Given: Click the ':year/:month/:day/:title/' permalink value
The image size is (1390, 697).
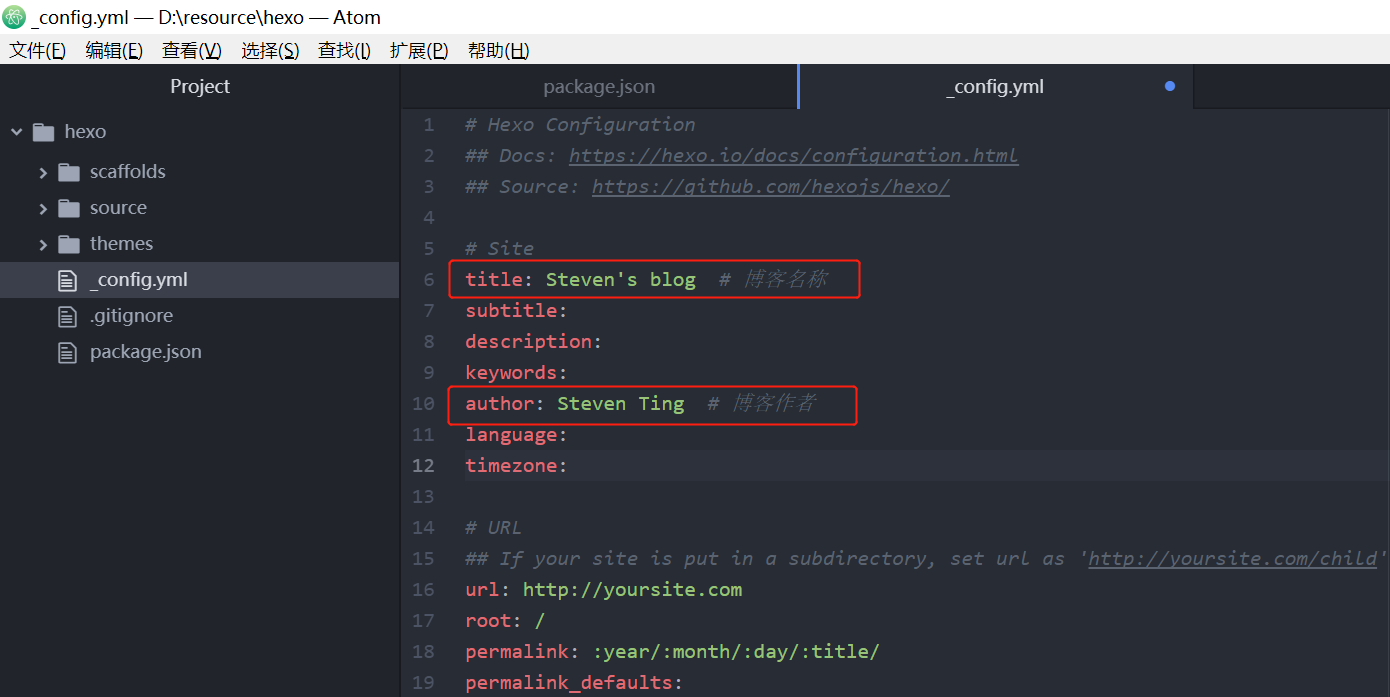Looking at the screenshot, I should click(x=735, y=652).
